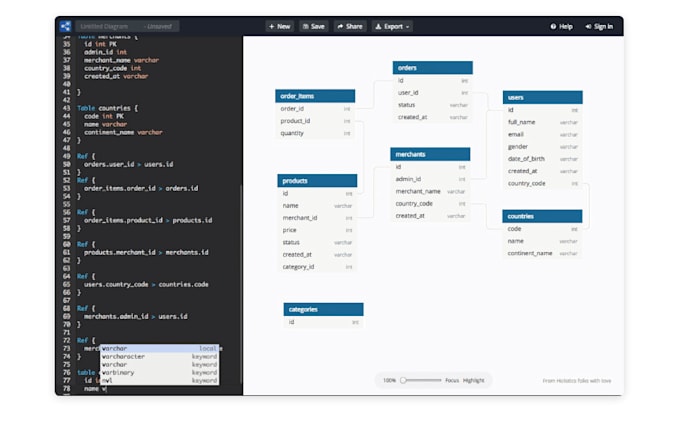
Task: Select the countries table header
Action: click(542, 216)
